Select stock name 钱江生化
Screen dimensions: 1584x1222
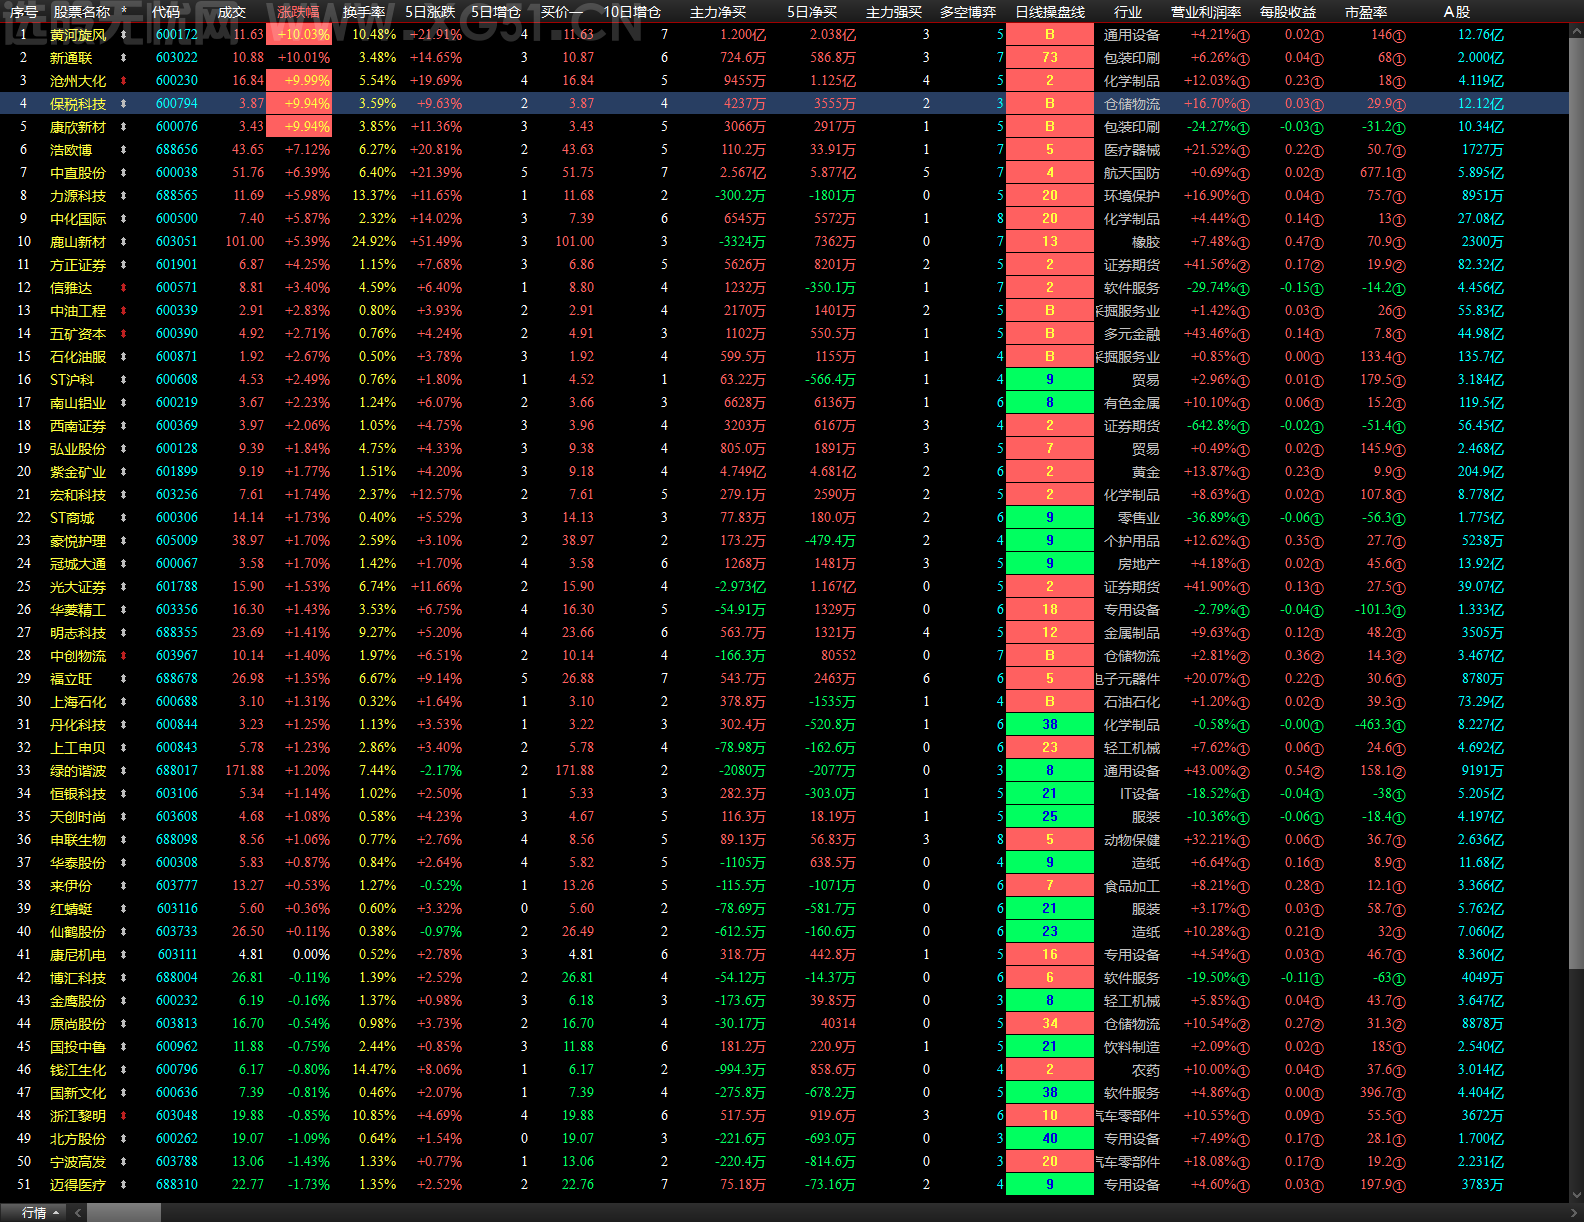[x=78, y=1070]
